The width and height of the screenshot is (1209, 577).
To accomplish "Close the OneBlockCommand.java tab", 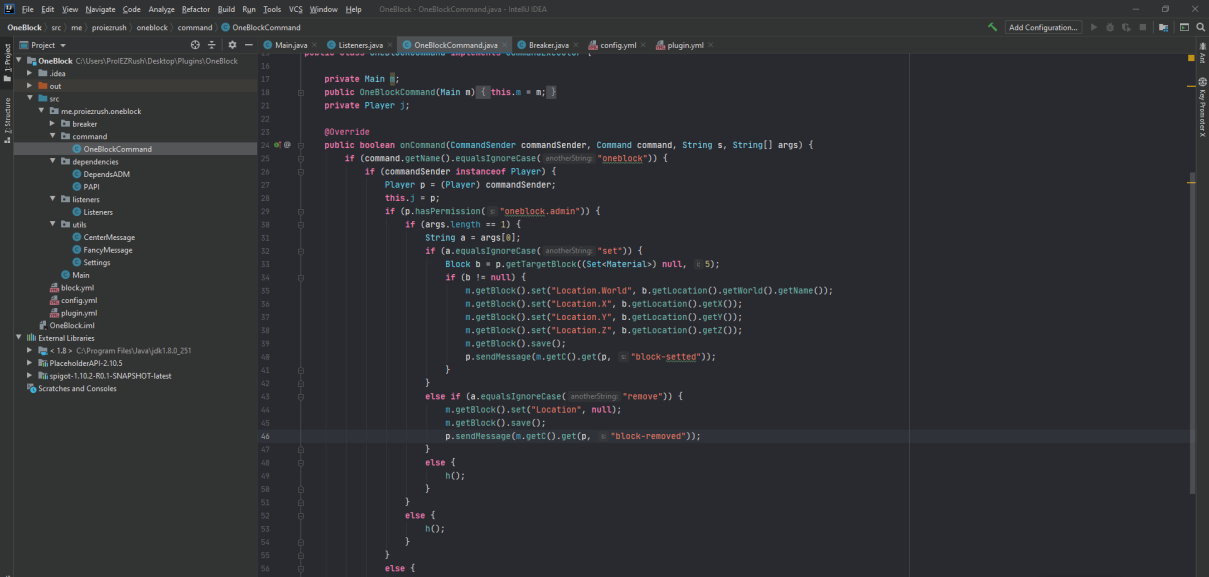I will coord(505,45).
